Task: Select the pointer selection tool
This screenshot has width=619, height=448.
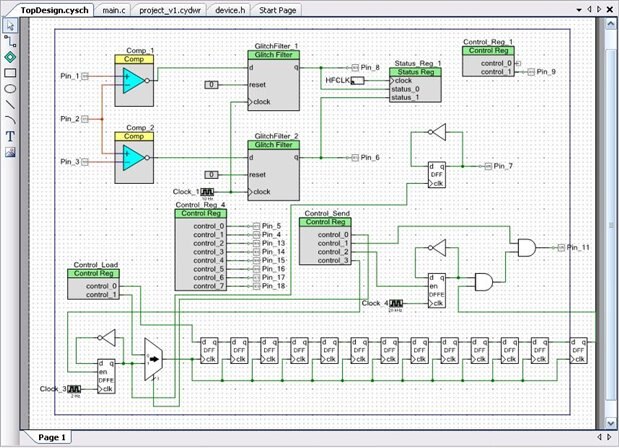Action: click(x=10, y=25)
